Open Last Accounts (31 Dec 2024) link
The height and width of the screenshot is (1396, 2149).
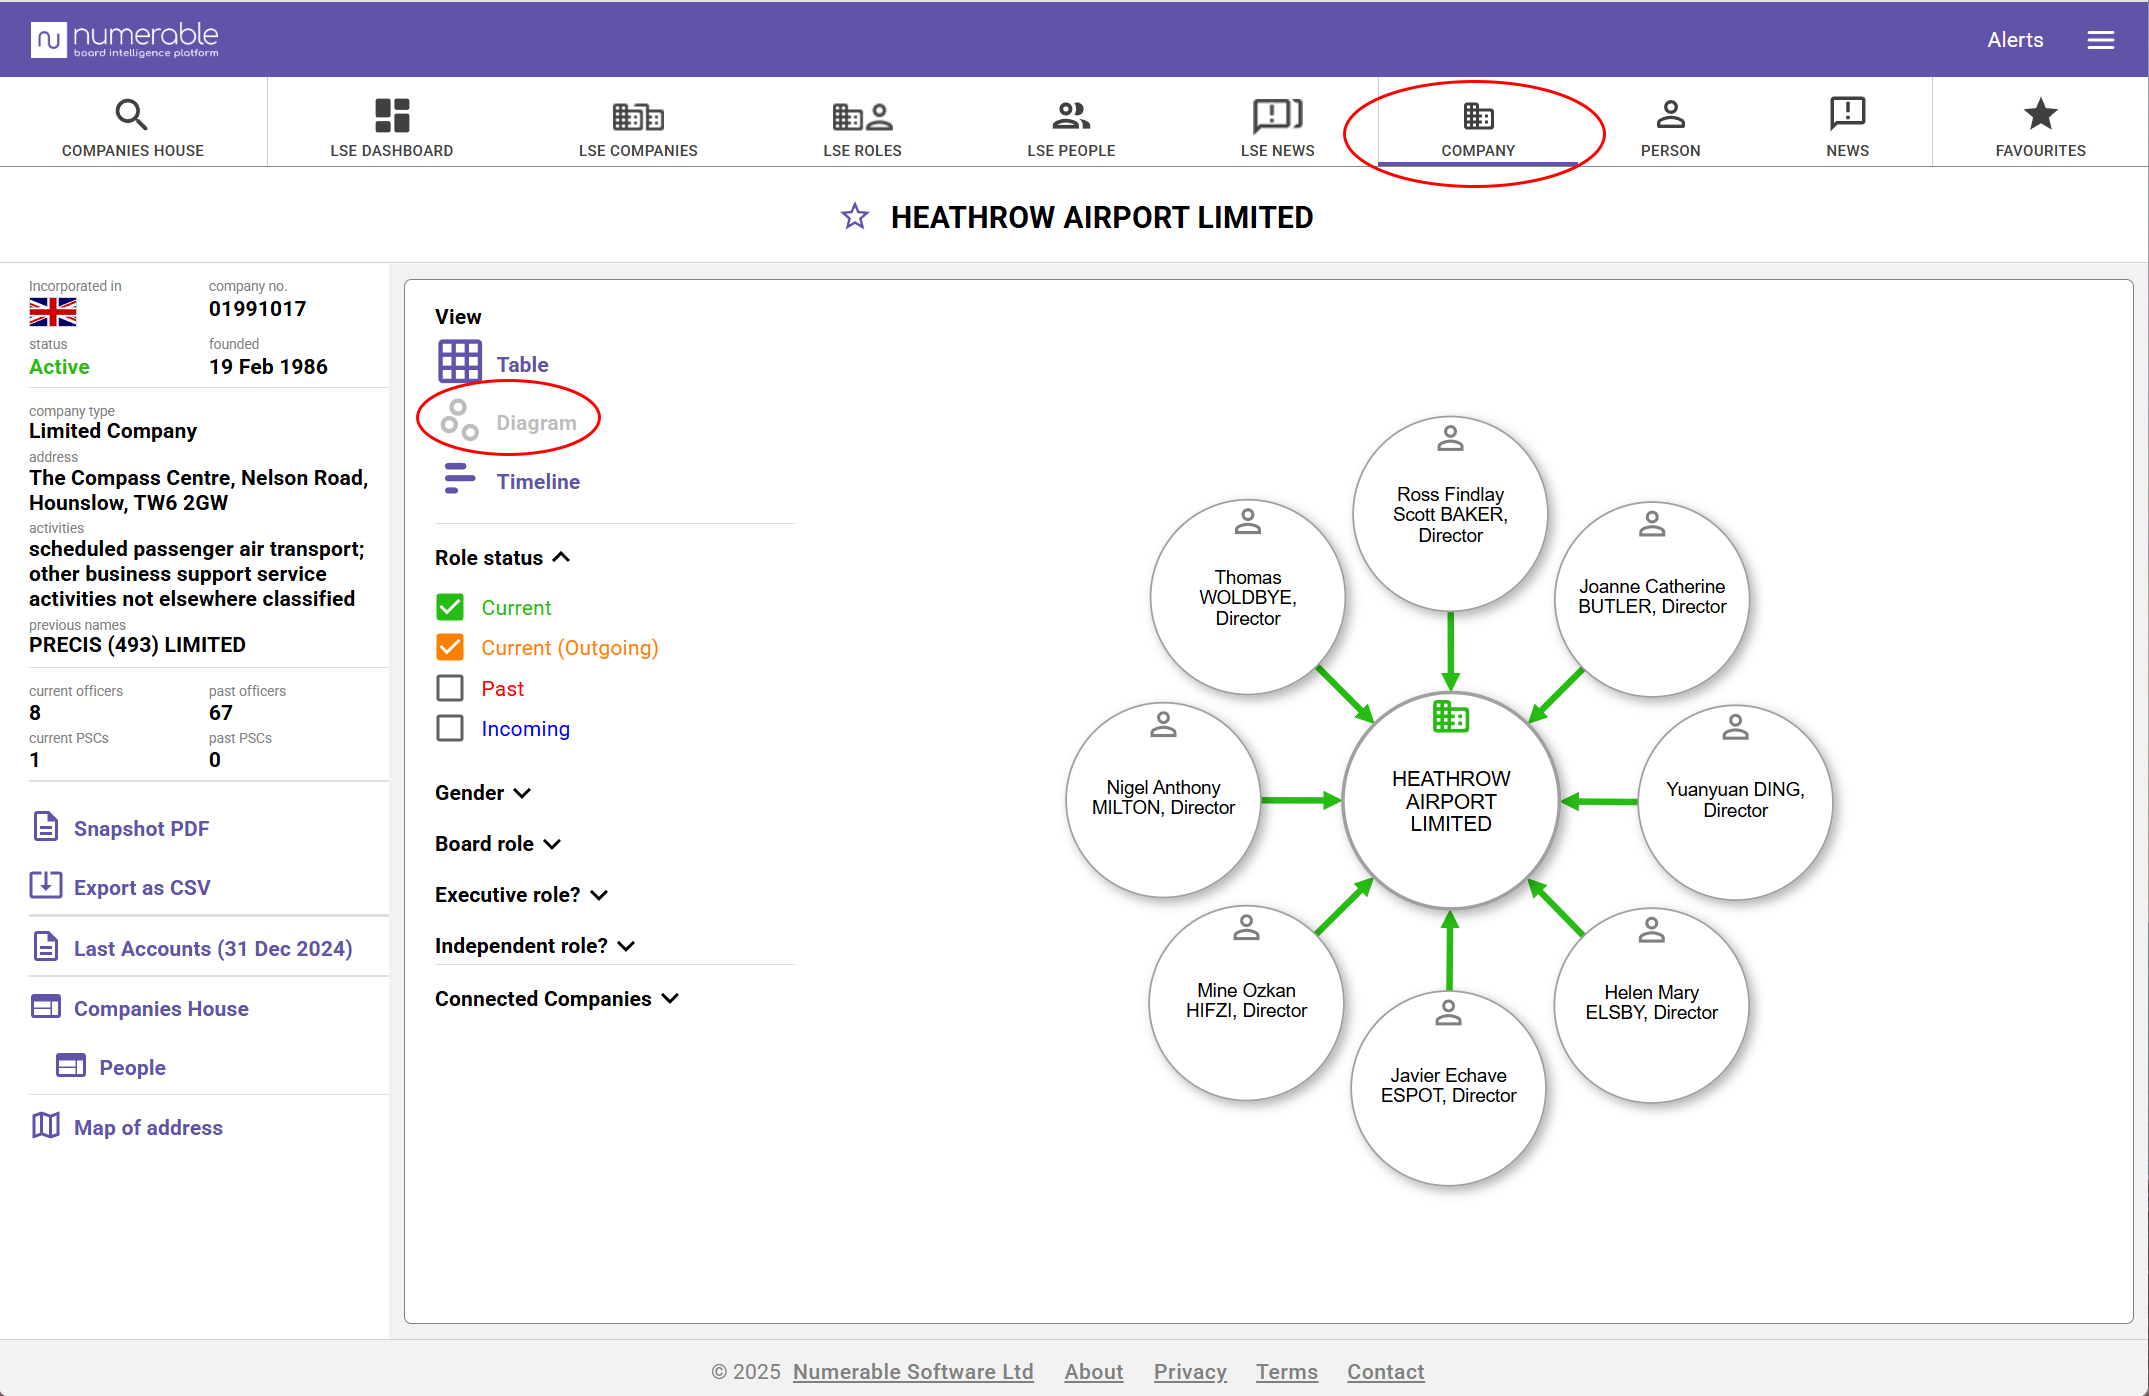[212, 948]
